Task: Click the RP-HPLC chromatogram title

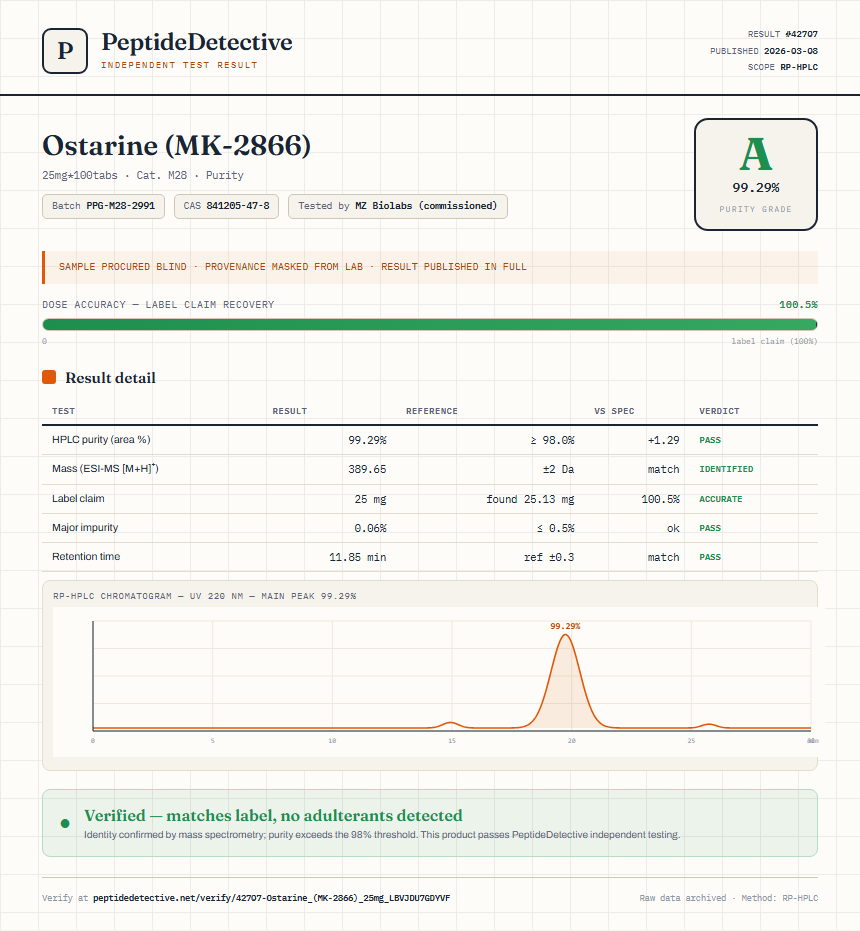Action: click(204, 596)
